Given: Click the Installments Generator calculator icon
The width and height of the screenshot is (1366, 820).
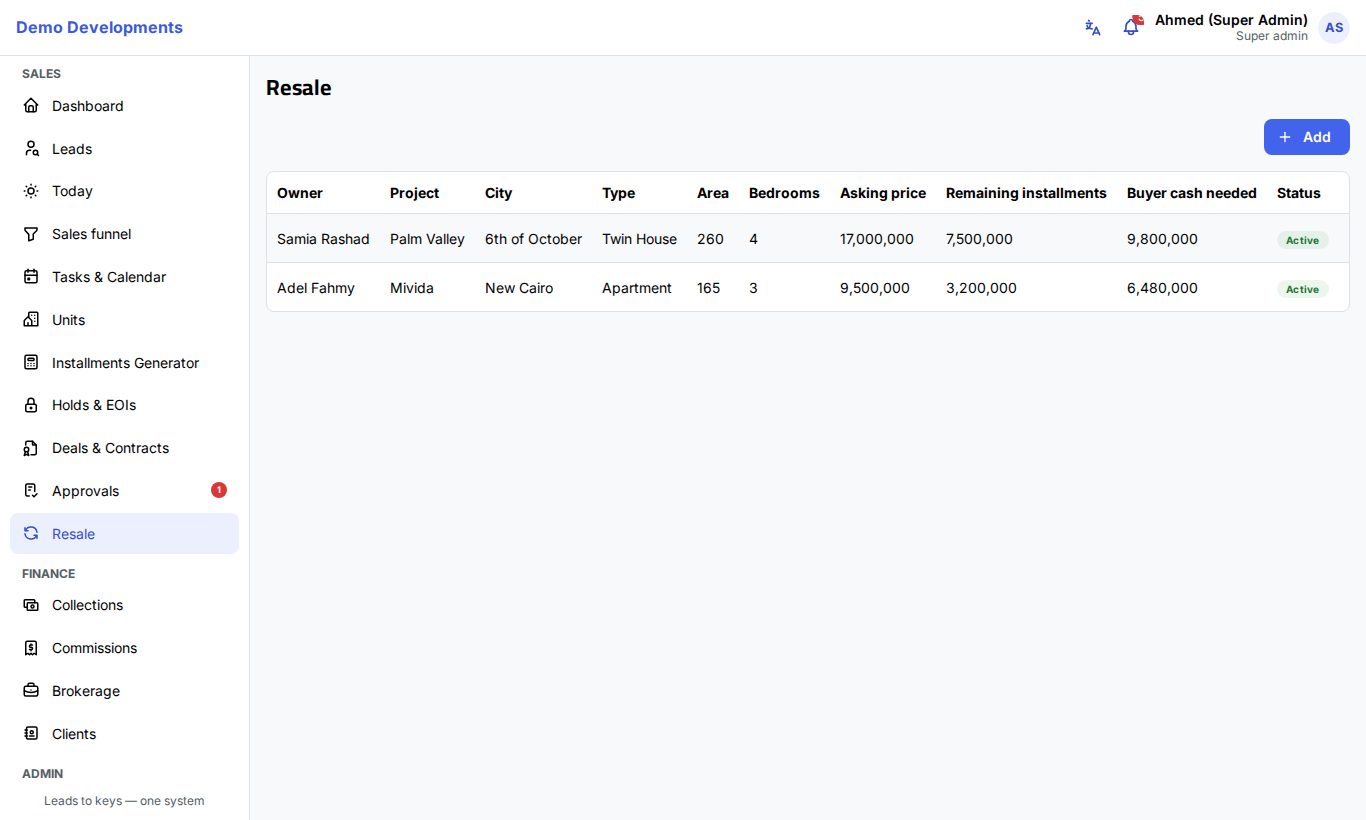Looking at the screenshot, I should (x=31, y=363).
